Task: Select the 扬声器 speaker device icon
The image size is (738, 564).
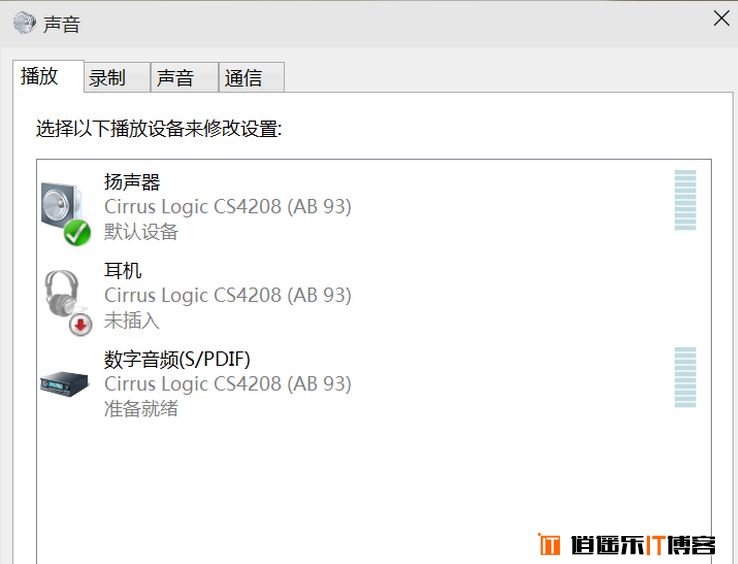Action: 65,213
